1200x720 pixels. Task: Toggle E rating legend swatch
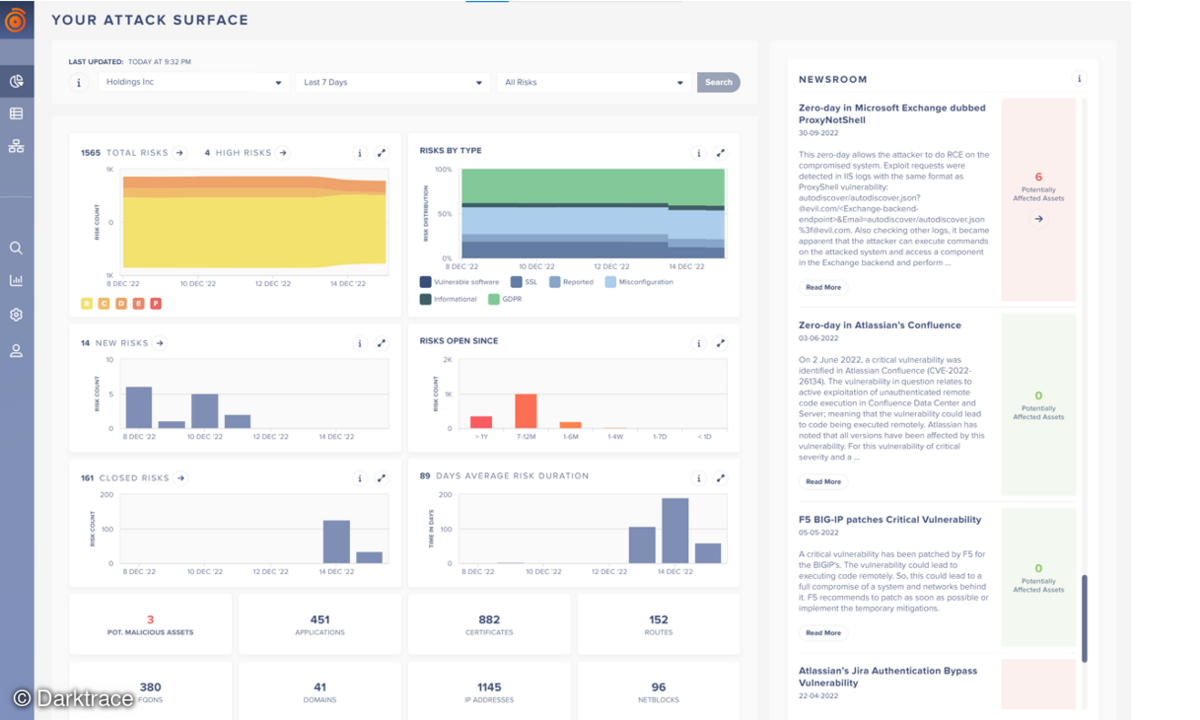pyautogui.click(x=138, y=303)
